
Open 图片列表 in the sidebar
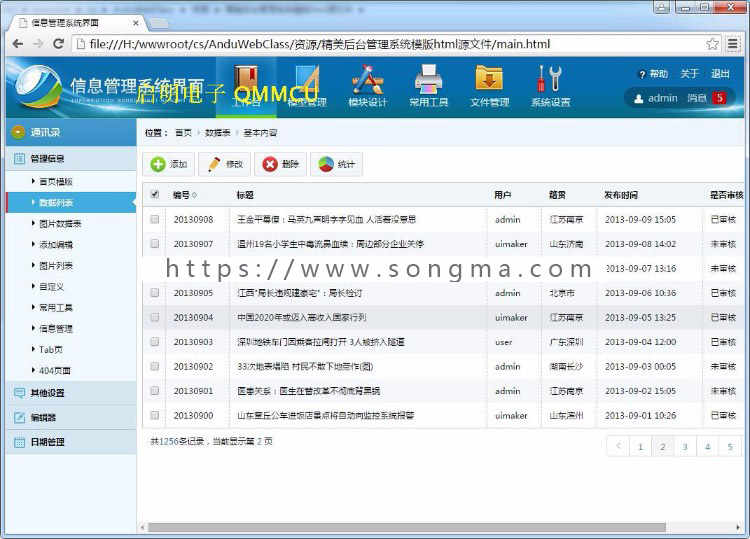point(55,265)
